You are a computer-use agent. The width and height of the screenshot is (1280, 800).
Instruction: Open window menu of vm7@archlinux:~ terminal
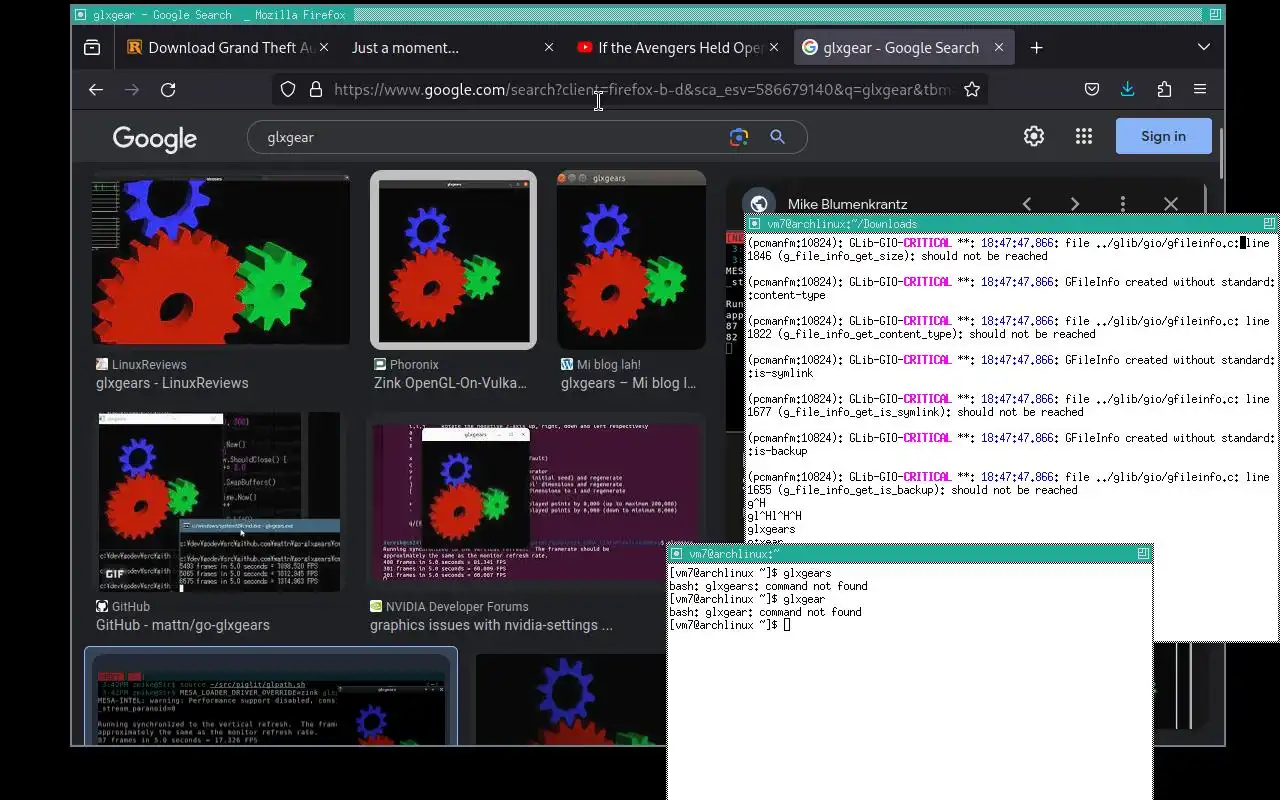coord(677,554)
